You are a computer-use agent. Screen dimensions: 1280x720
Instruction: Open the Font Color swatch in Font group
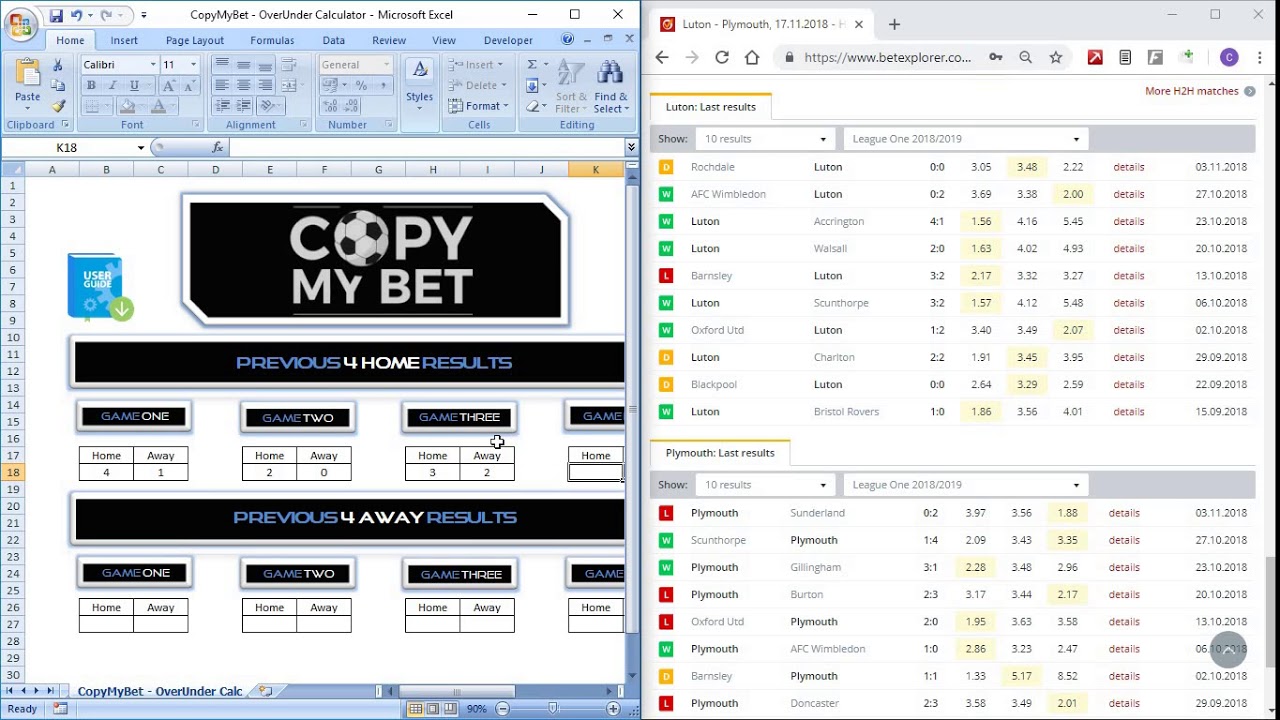point(159,106)
